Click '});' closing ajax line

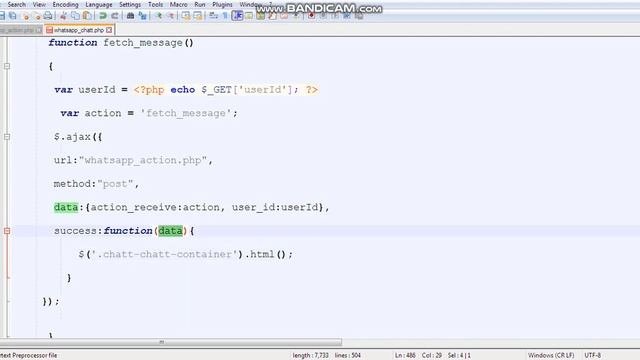click(51, 302)
